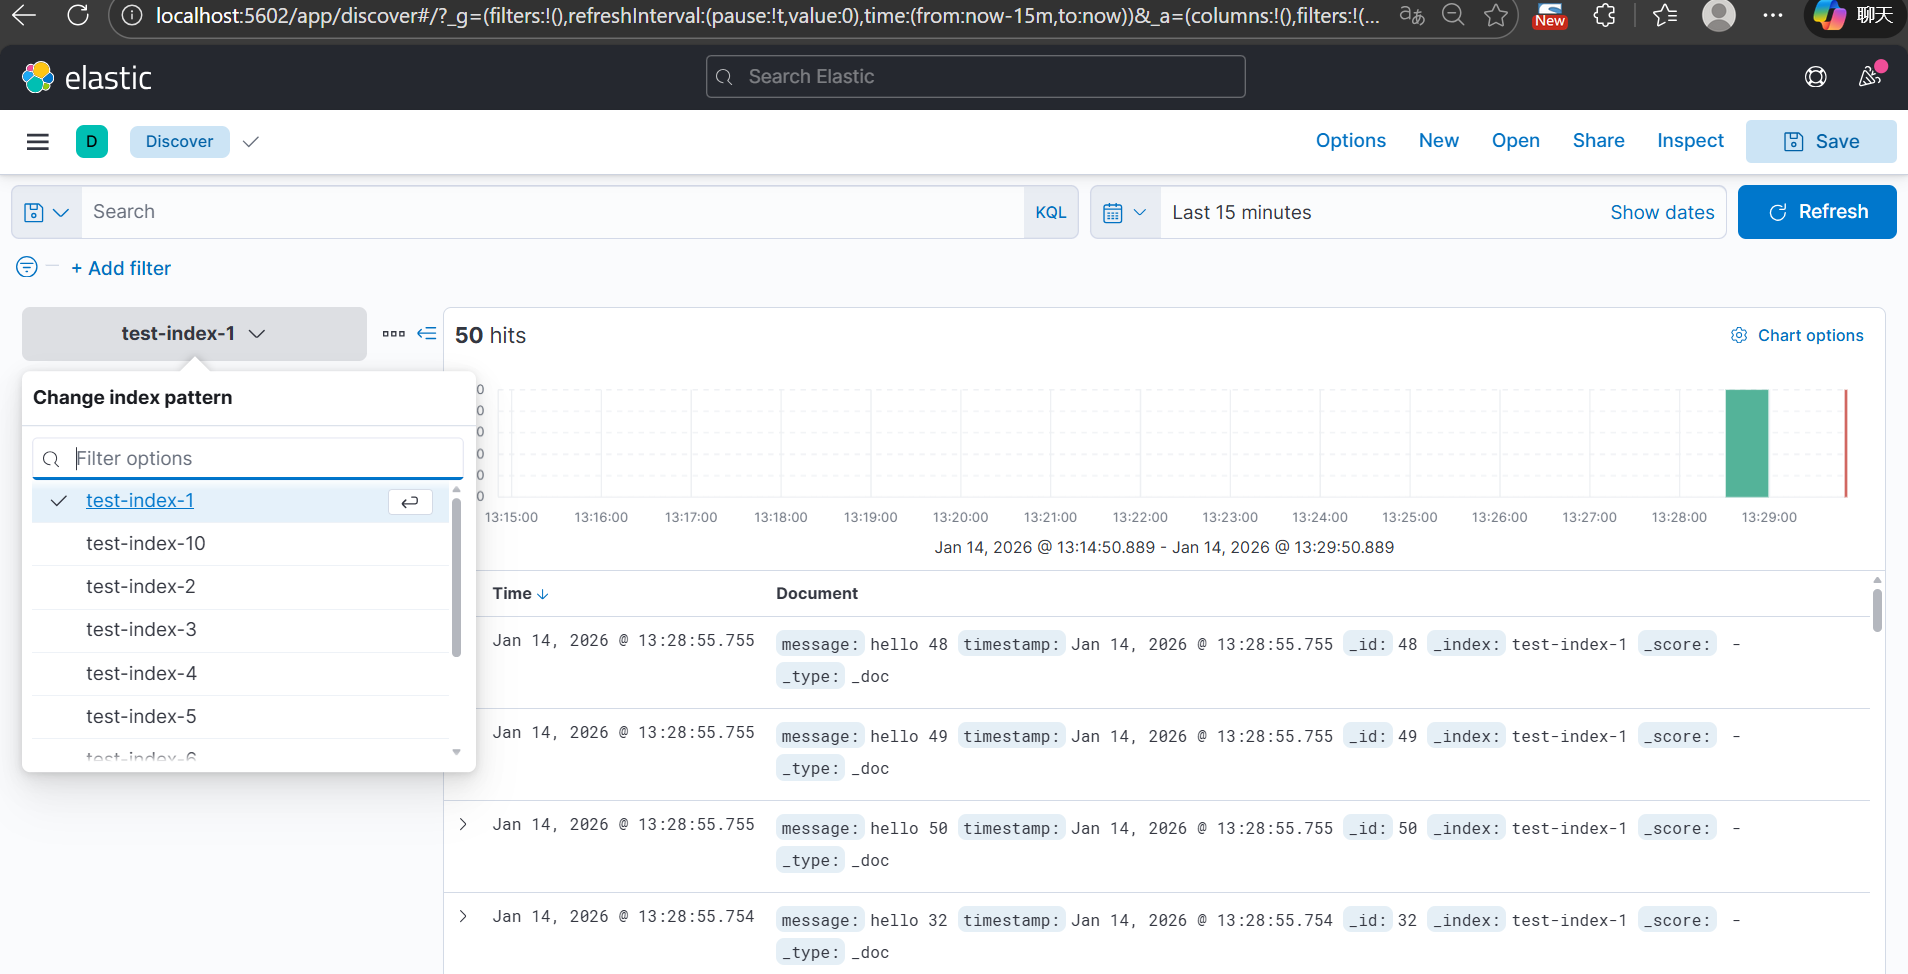Click the Time column sort arrow
The width and height of the screenshot is (1908, 974).
coord(543,594)
